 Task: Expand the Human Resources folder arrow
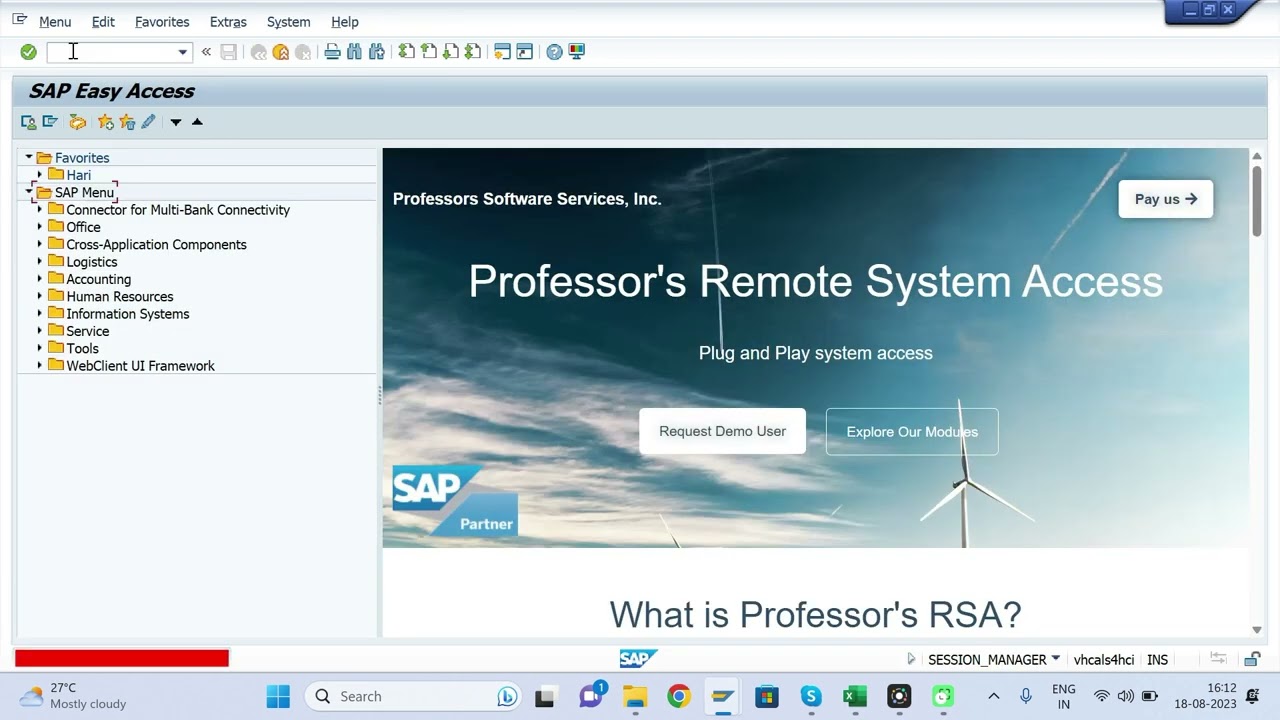click(x=40, y=296)
